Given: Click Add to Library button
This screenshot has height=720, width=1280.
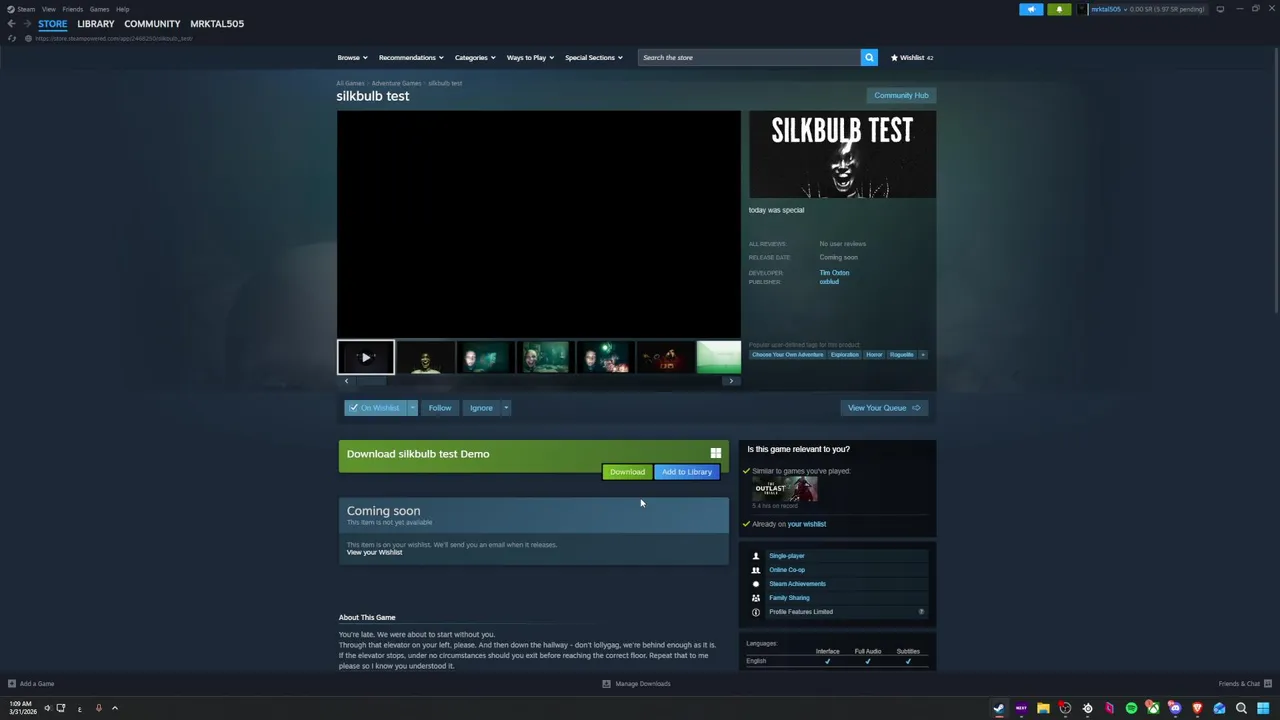Looking at the screenshot, I should 687,472.
